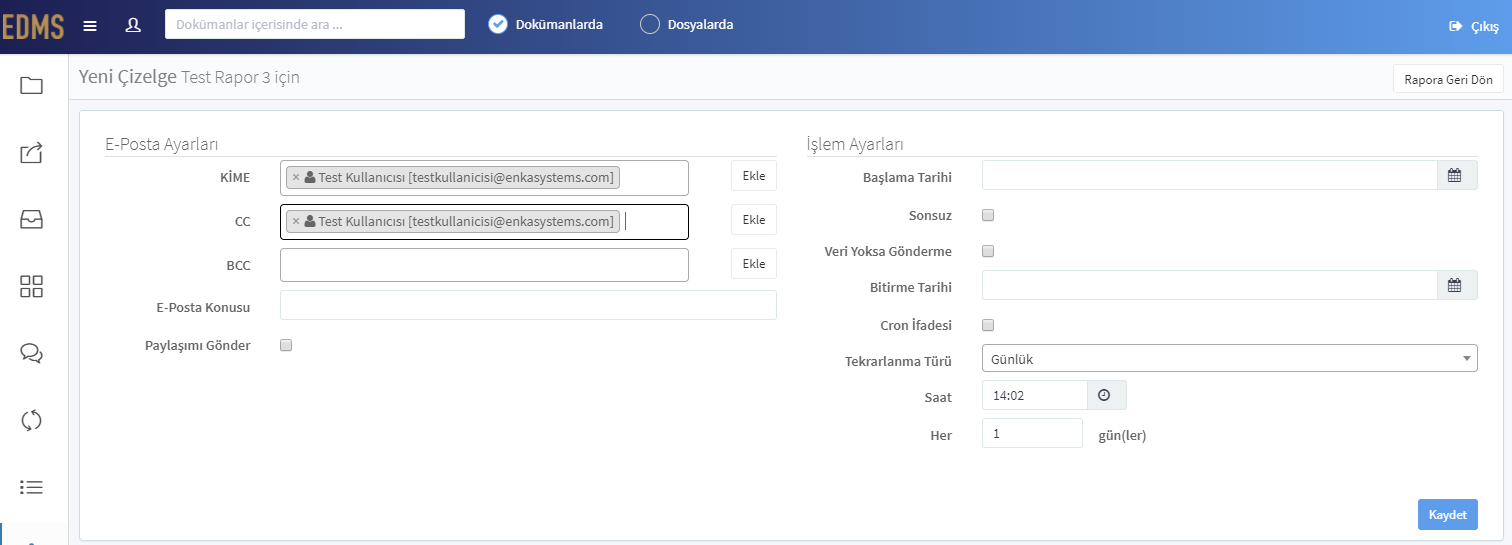
Task: Tick the Paylaşımı Gönder checkbox
Action: (x=286, y=345)
